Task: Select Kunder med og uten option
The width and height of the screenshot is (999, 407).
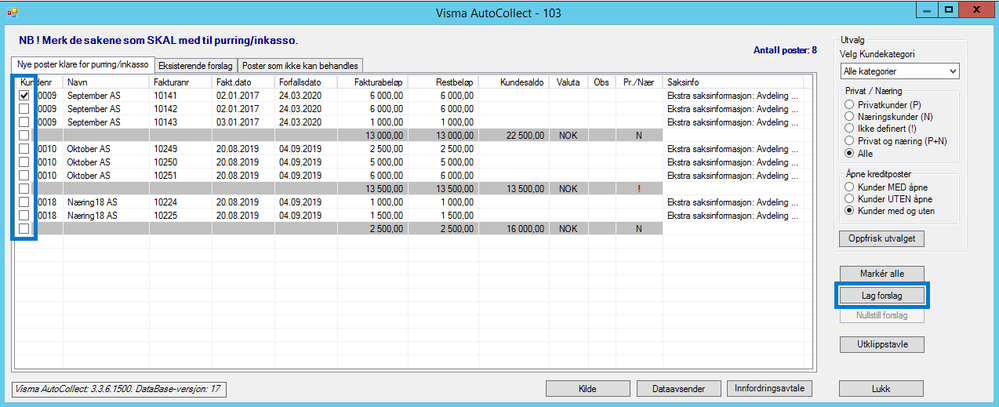Action: click(x=849, y=211)
